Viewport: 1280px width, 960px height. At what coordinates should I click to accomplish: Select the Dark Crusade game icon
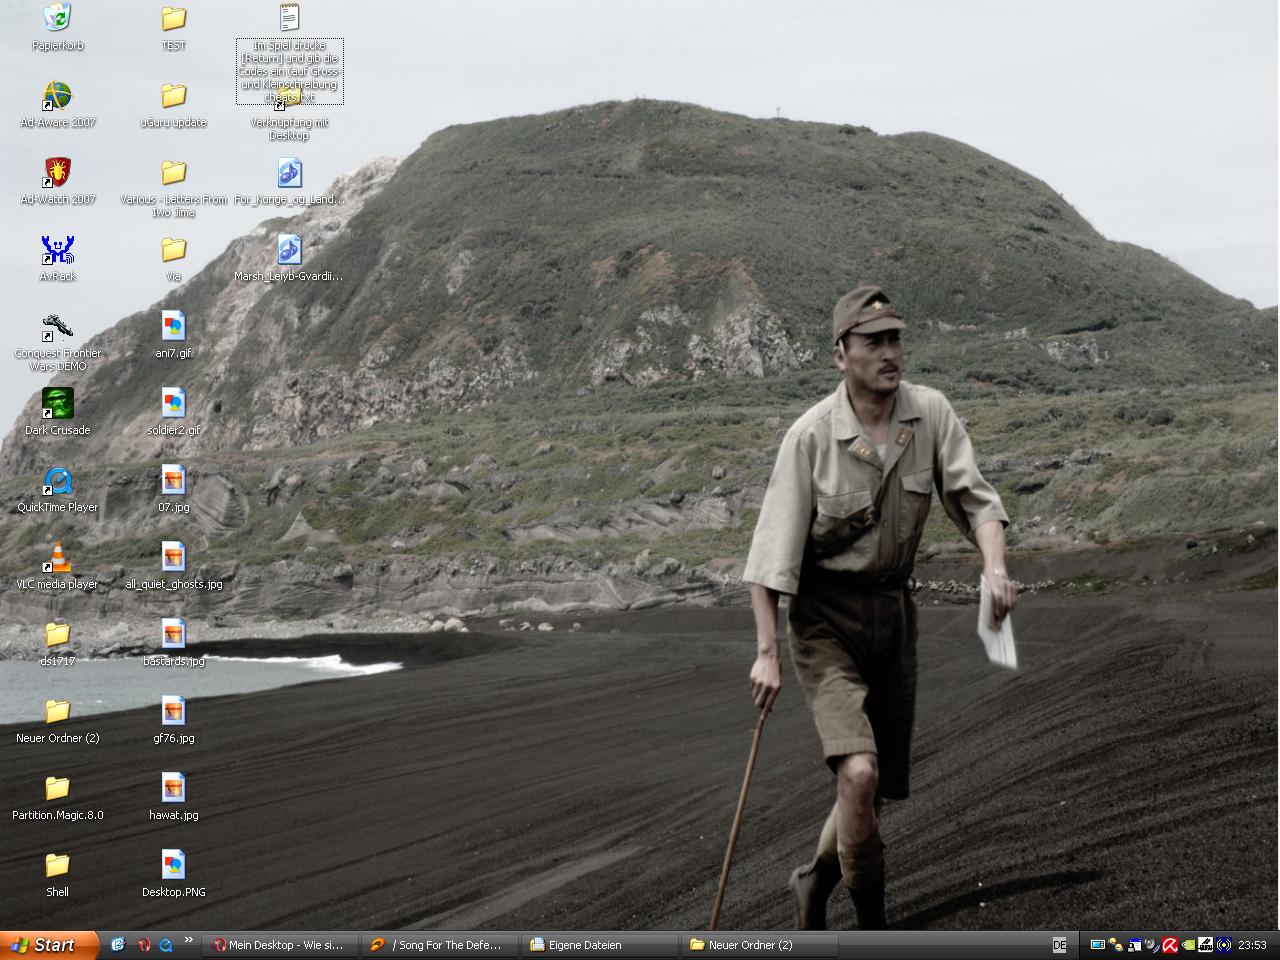[58, 405]
